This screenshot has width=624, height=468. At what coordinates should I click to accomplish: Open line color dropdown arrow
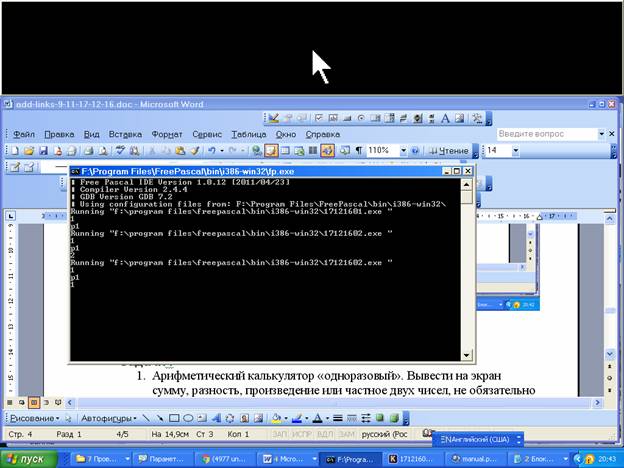[x=306, y=418]
